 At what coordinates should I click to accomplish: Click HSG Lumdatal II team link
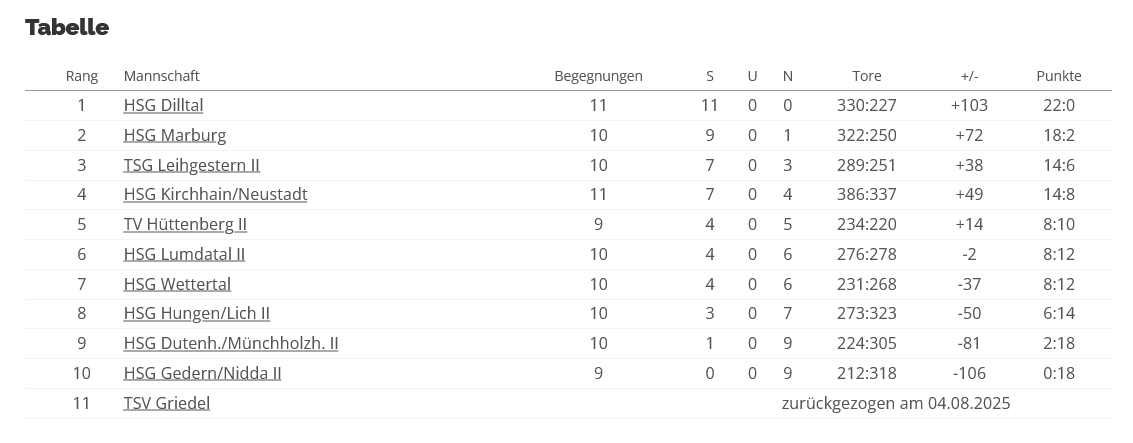point(184,254)
